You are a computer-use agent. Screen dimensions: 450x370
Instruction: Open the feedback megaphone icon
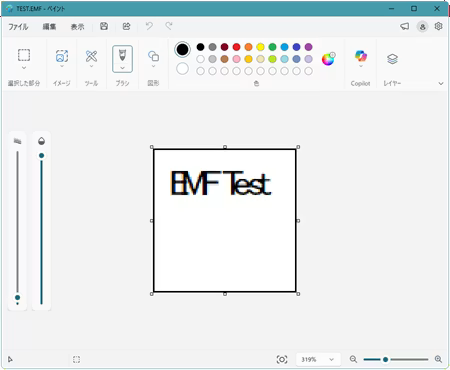pos(404,26)
